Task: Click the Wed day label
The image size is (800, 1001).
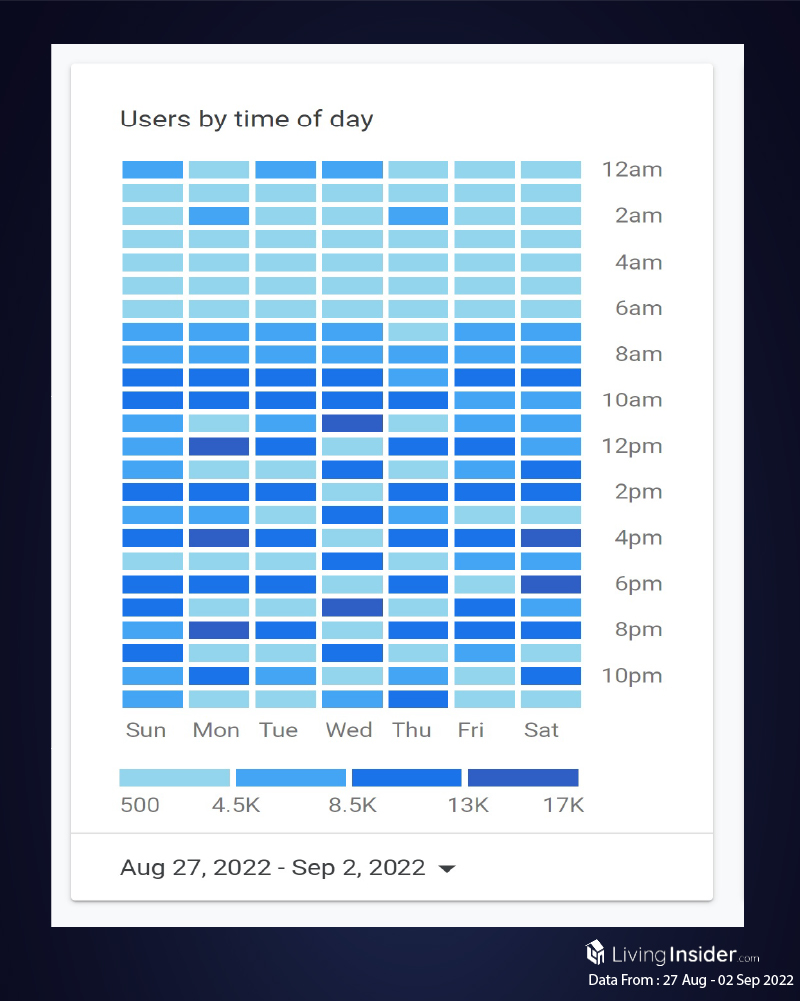Action: point(349,730)
